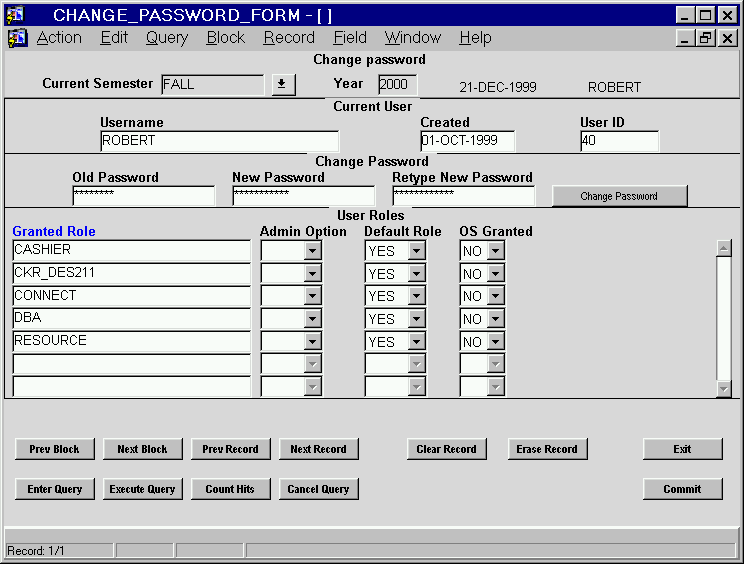The height and width of the screenshot is (564, 744).
Task: Expand Admin Option dropdown for CONNECT
Action: 313,296
